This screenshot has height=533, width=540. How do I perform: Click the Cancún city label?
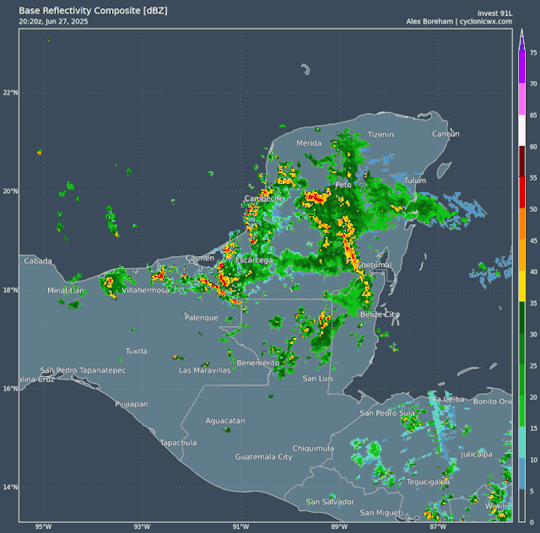coord(445,134)
